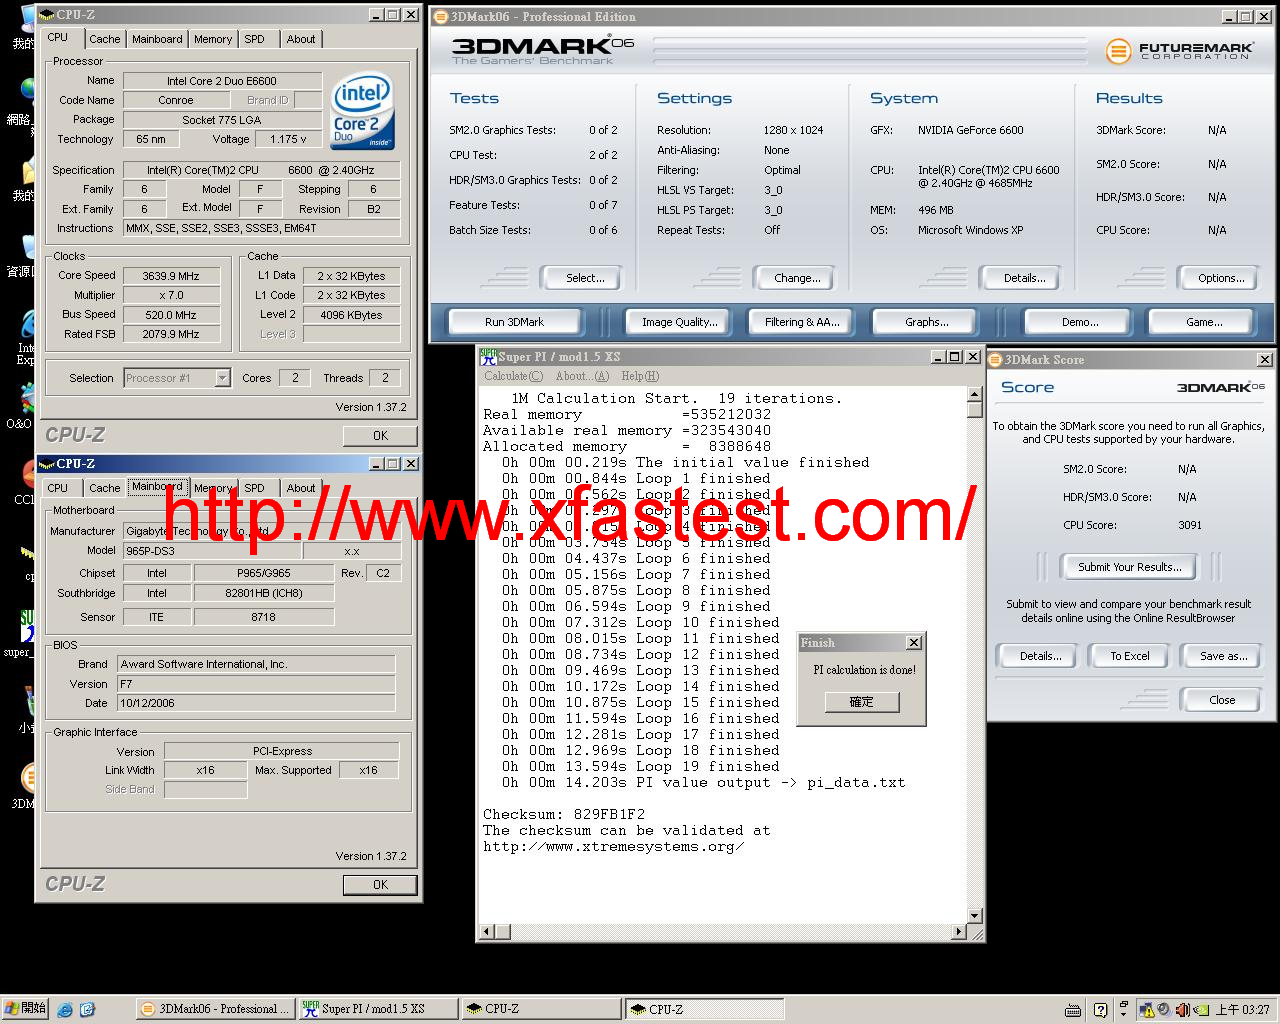Launch Internet Explorer from quick launch
This screenshot has width=1280, height=1024.
[x=65, y=1010]
